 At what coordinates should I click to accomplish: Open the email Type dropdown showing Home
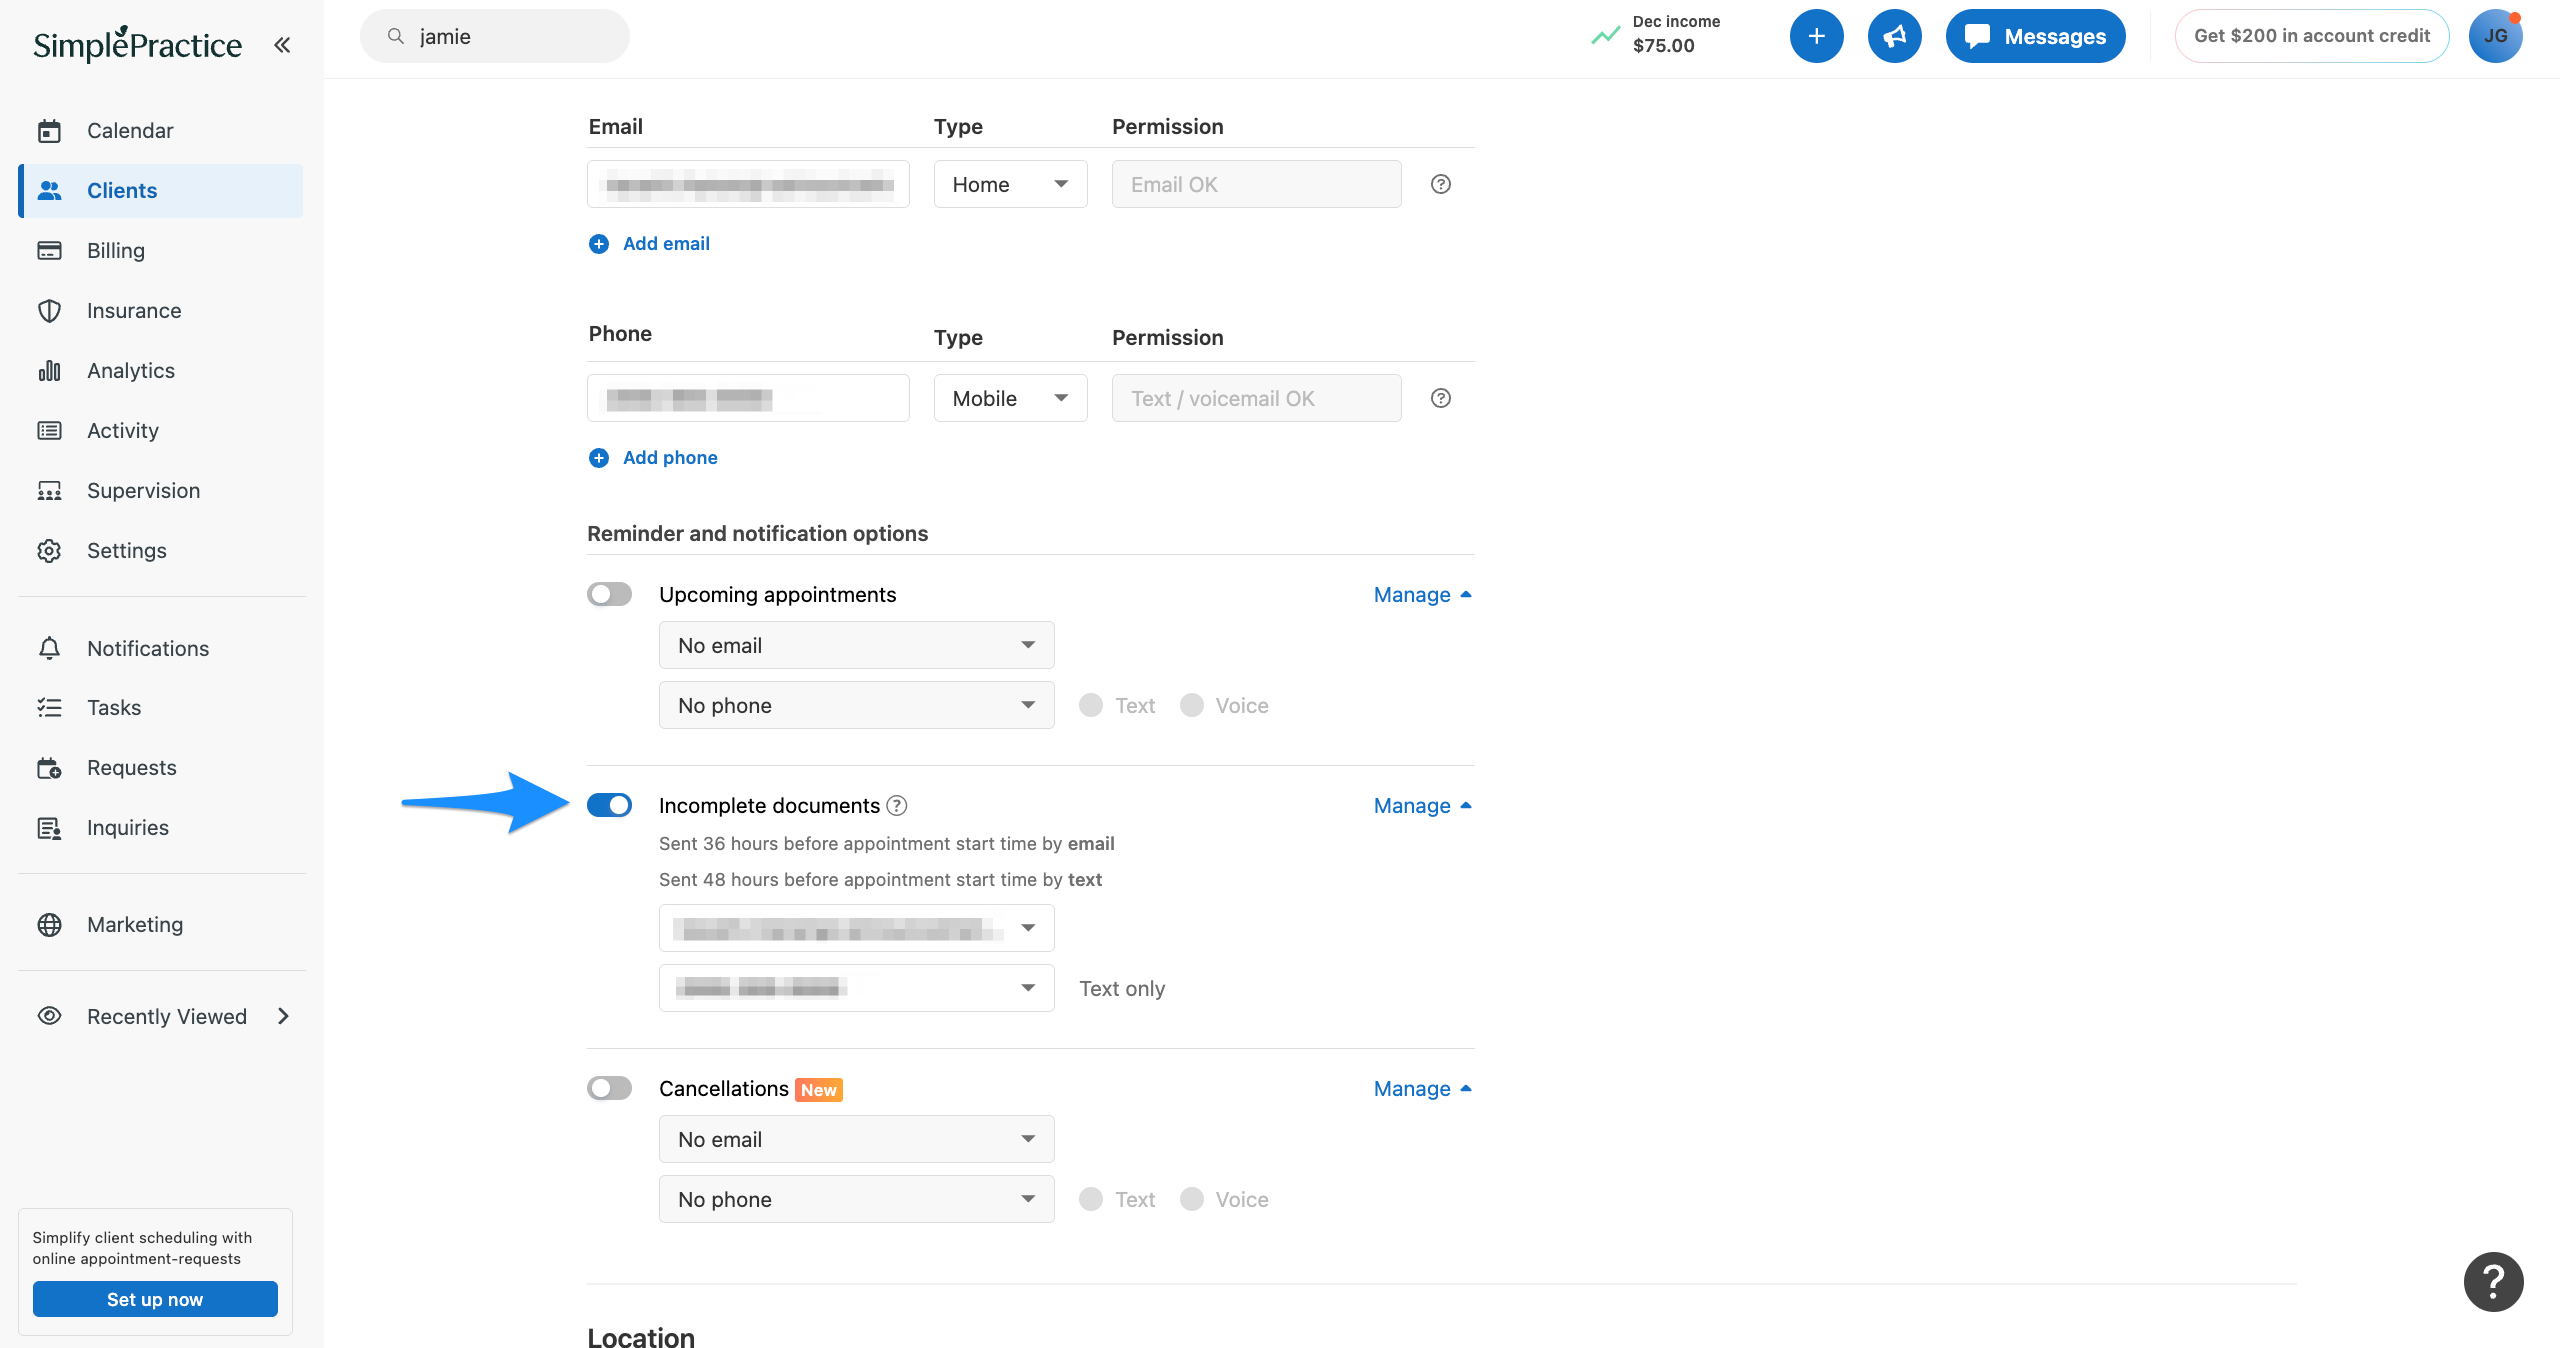pyautogui.click(x=1010, y=184)
